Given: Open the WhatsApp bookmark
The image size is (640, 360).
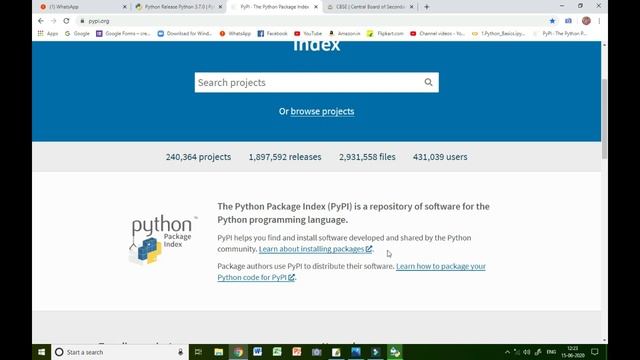Looking at the screenshot, I should pyautogui.click(x=235, y=33).
